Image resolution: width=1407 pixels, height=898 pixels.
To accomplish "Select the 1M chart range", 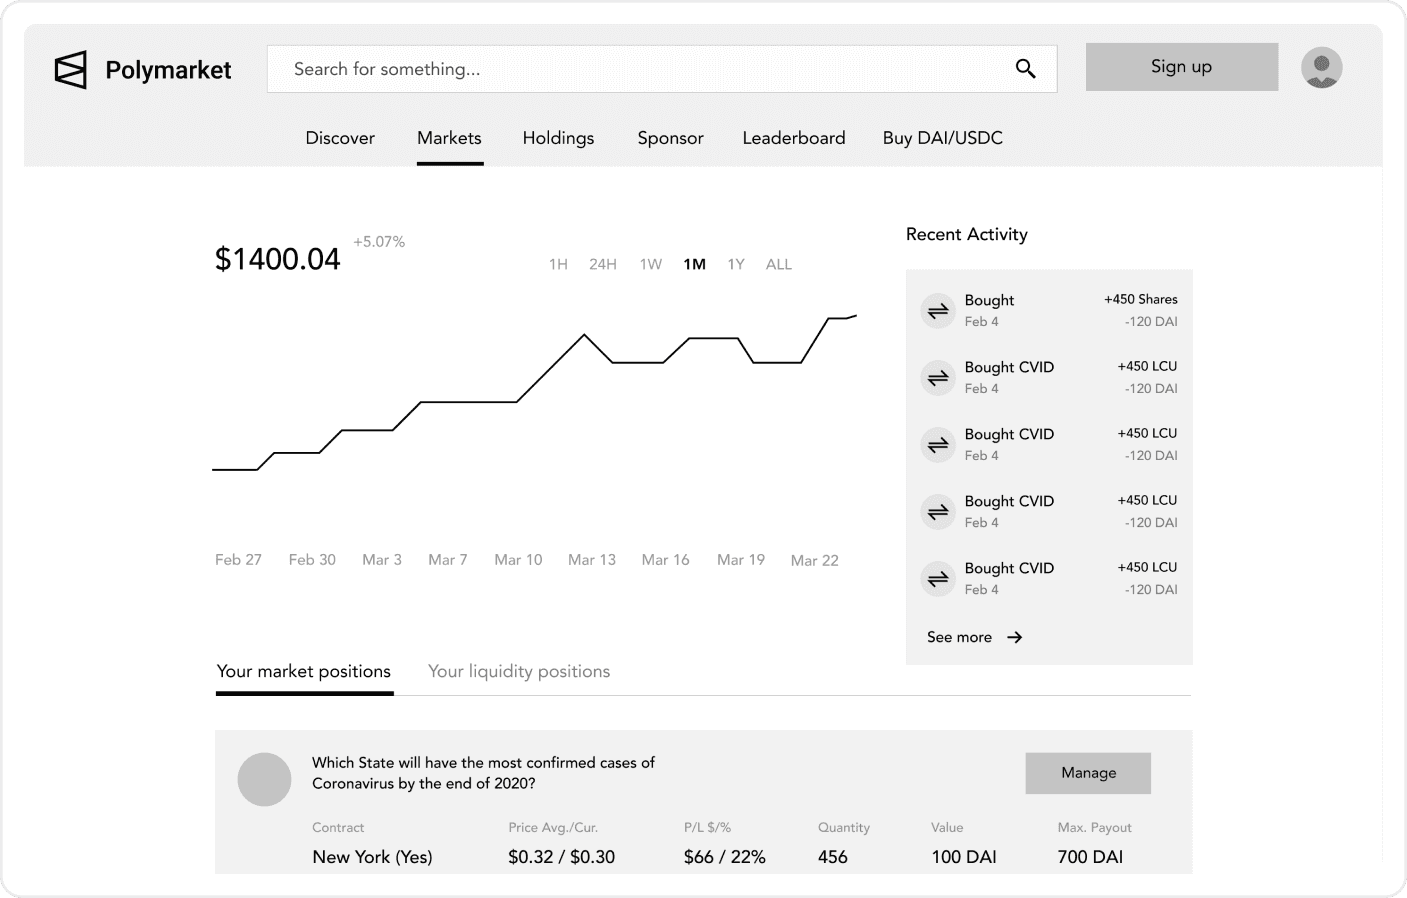I will tap(695, 264).
